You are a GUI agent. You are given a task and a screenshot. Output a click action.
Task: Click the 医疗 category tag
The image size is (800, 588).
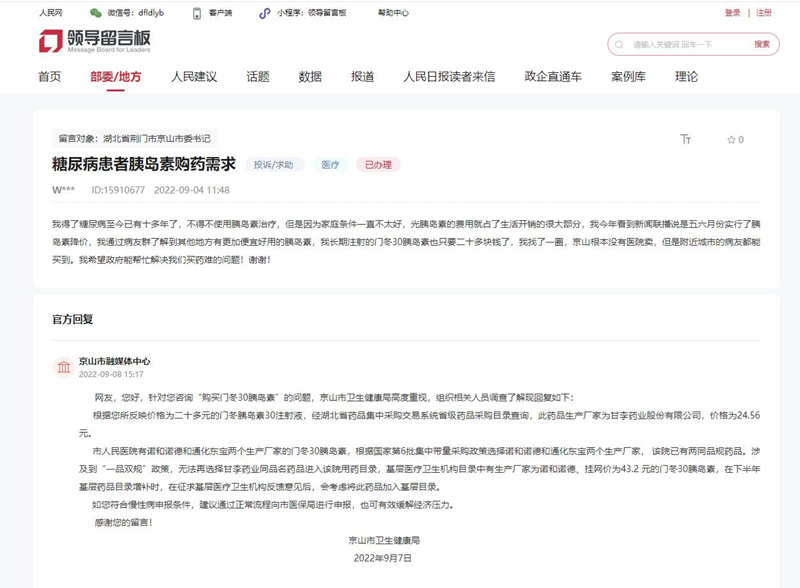[330, 162]
